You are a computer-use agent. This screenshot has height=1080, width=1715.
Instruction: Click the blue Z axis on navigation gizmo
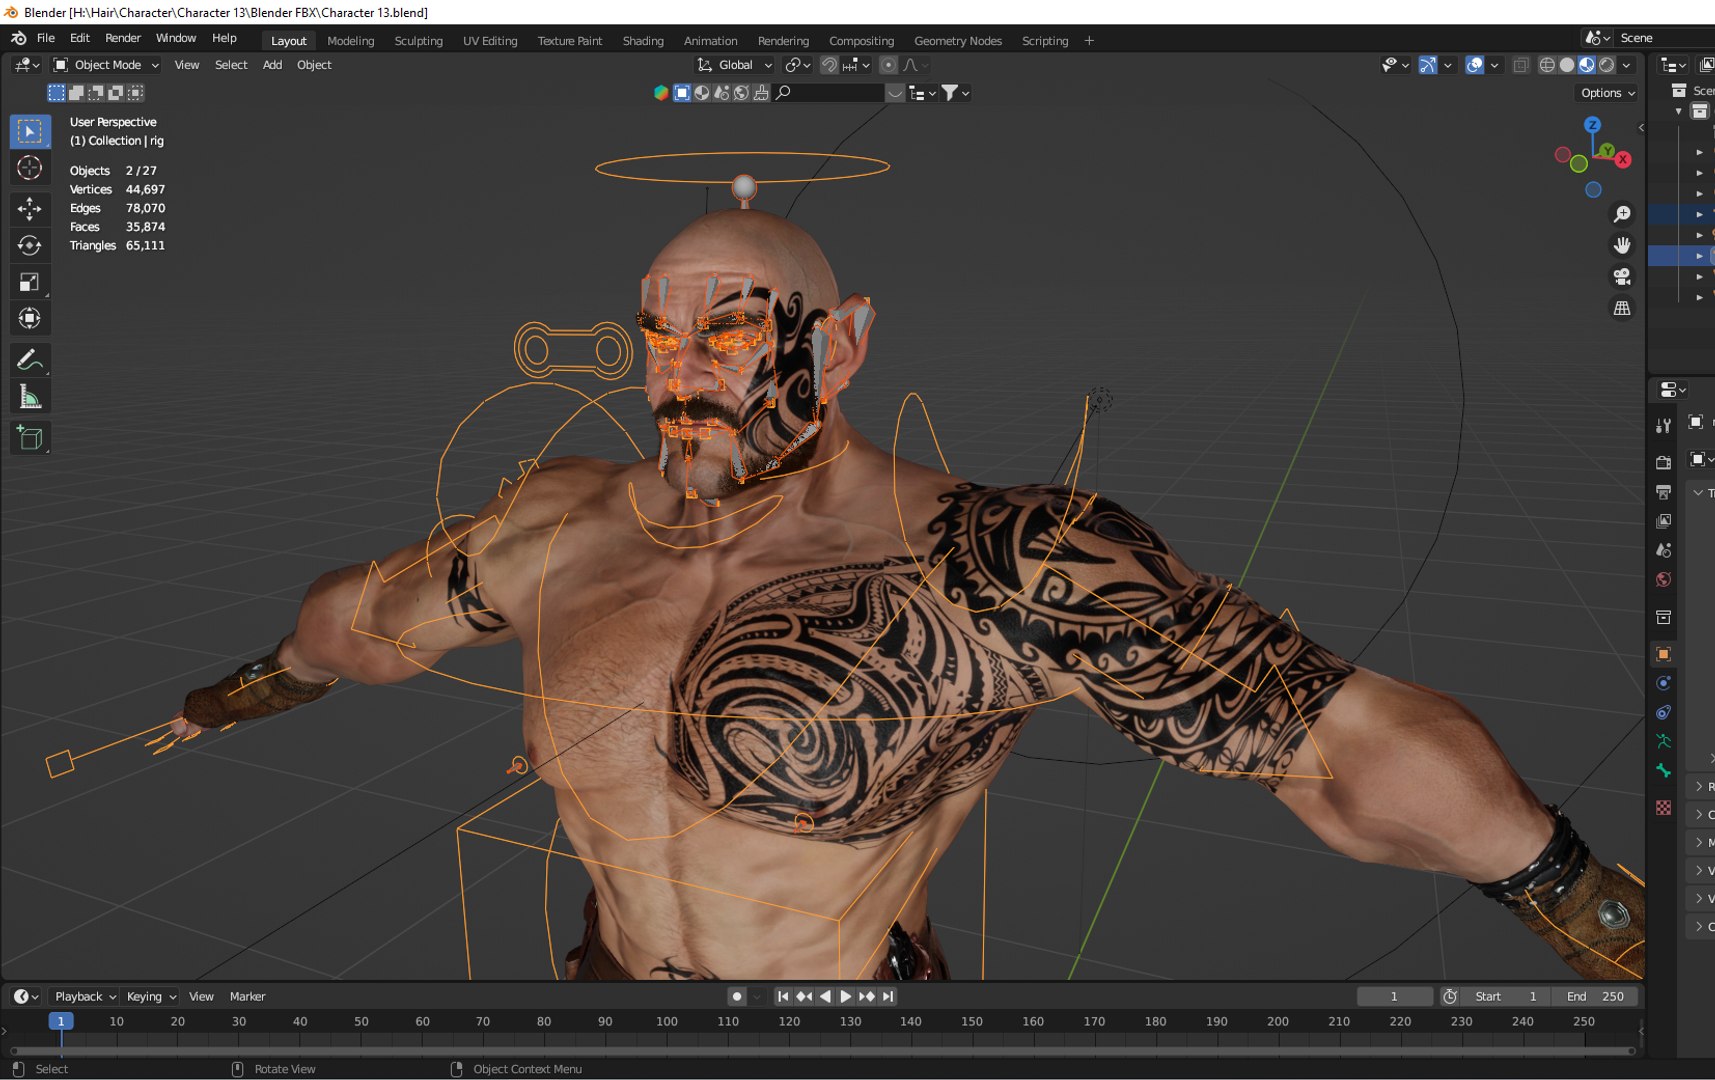[x=1592, y=125]
